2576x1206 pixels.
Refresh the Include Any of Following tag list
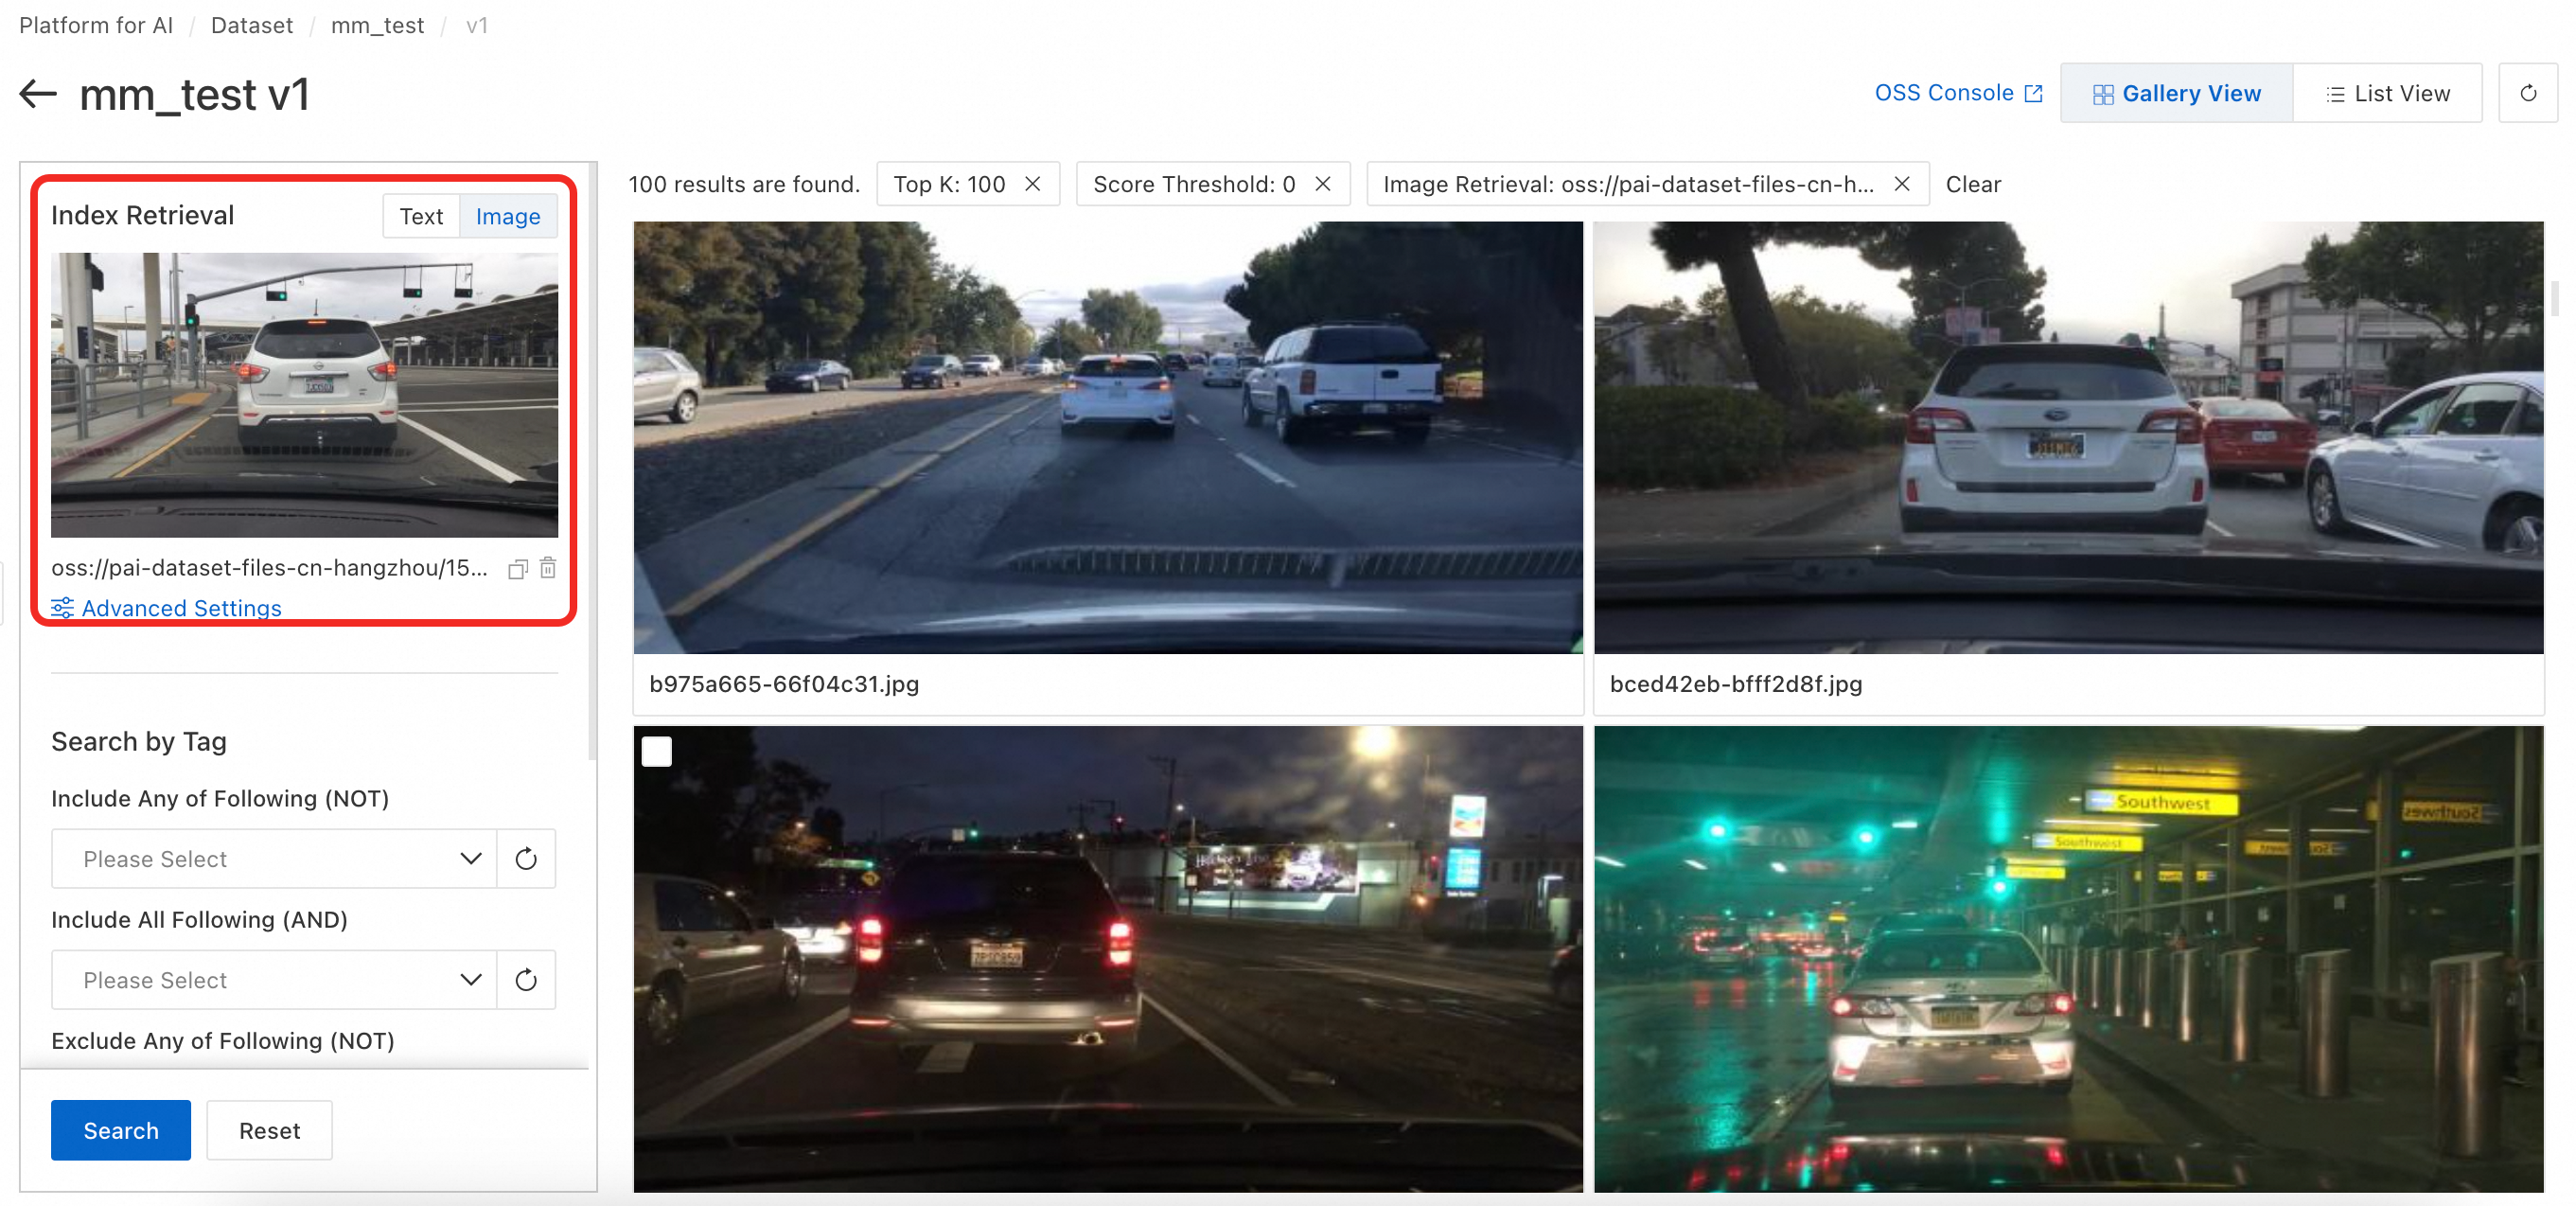click(526, 859)
